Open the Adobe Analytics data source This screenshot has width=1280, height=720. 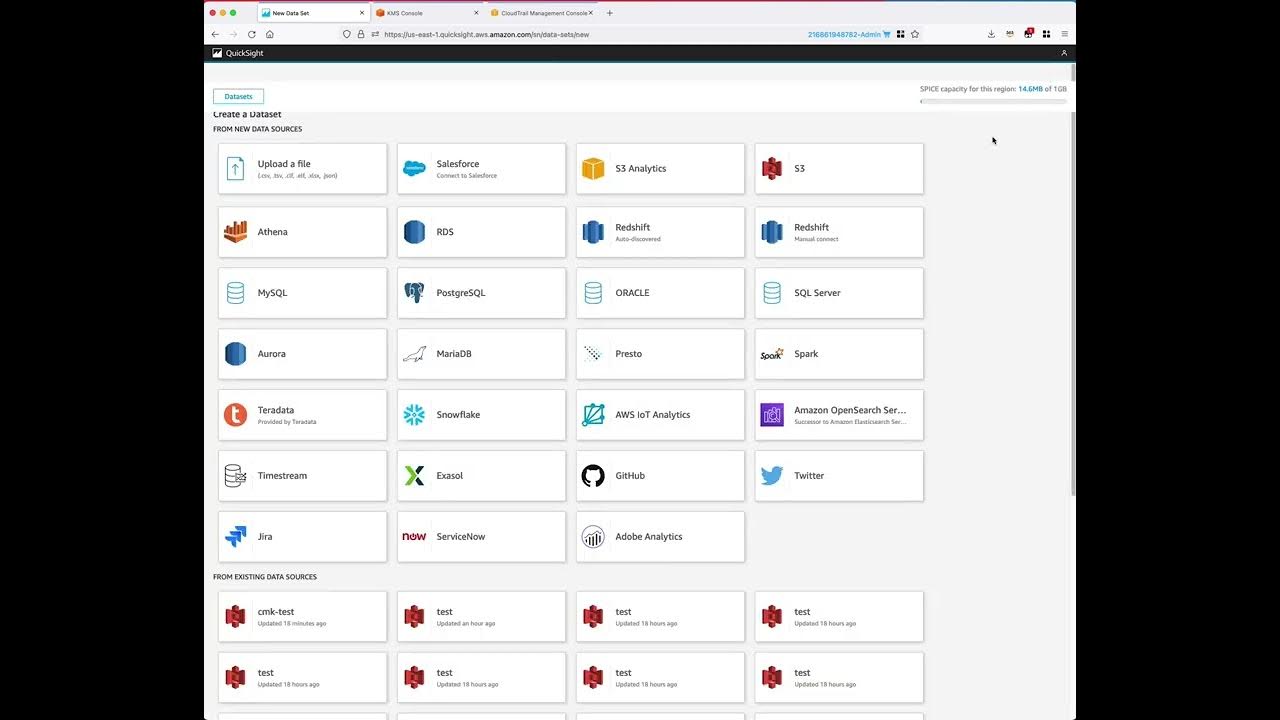[660, 537]
